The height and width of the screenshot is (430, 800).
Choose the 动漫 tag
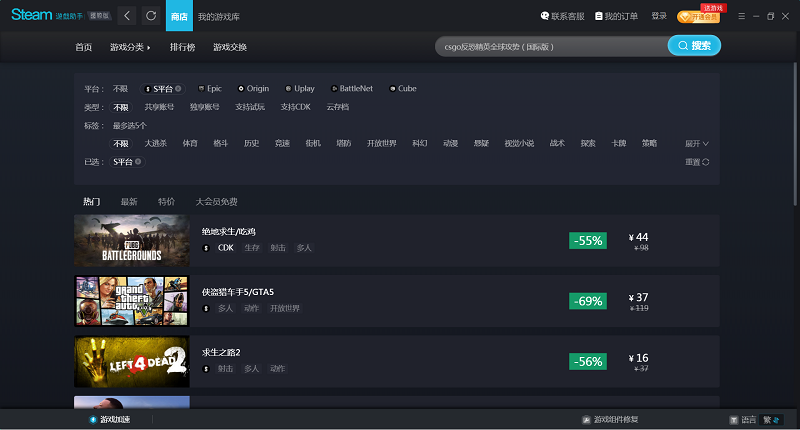[451, 144]
